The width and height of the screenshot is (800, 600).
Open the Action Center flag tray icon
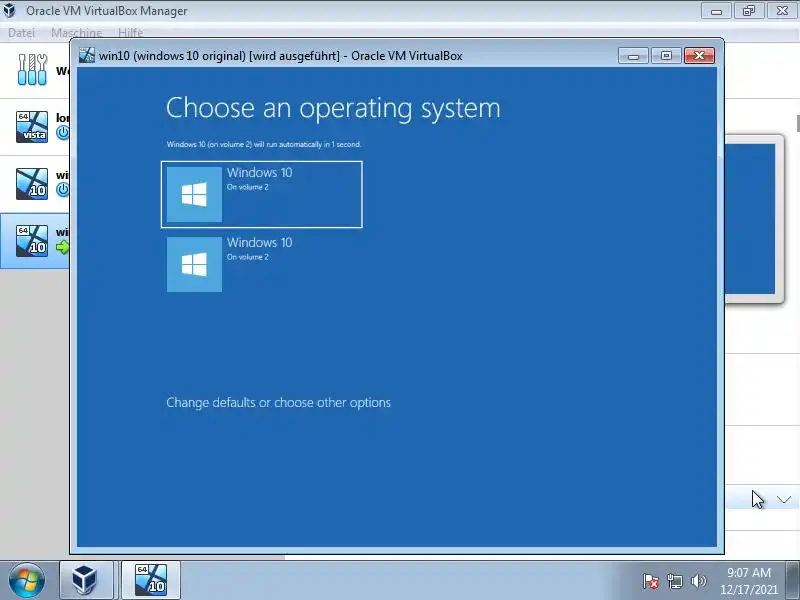click(x=651, y=581)
